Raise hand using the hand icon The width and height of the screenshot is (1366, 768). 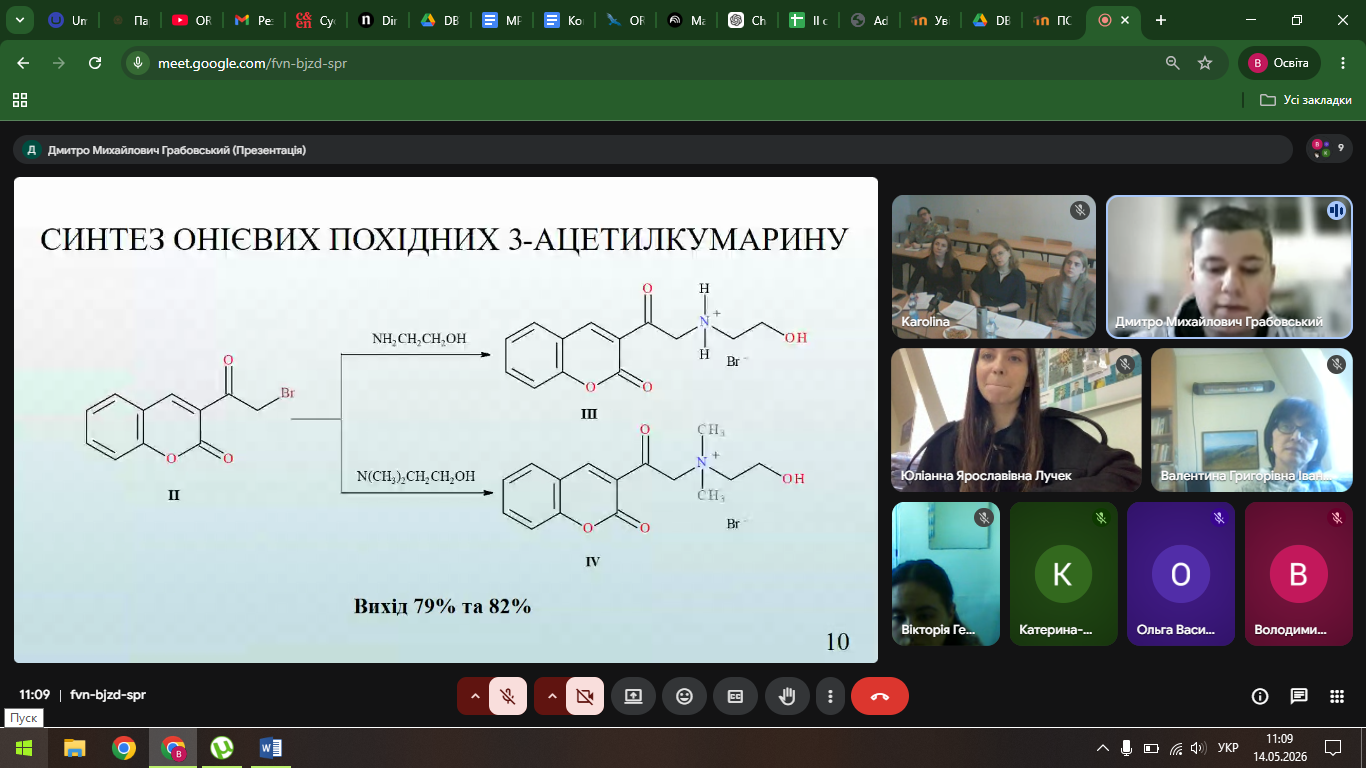787,696
